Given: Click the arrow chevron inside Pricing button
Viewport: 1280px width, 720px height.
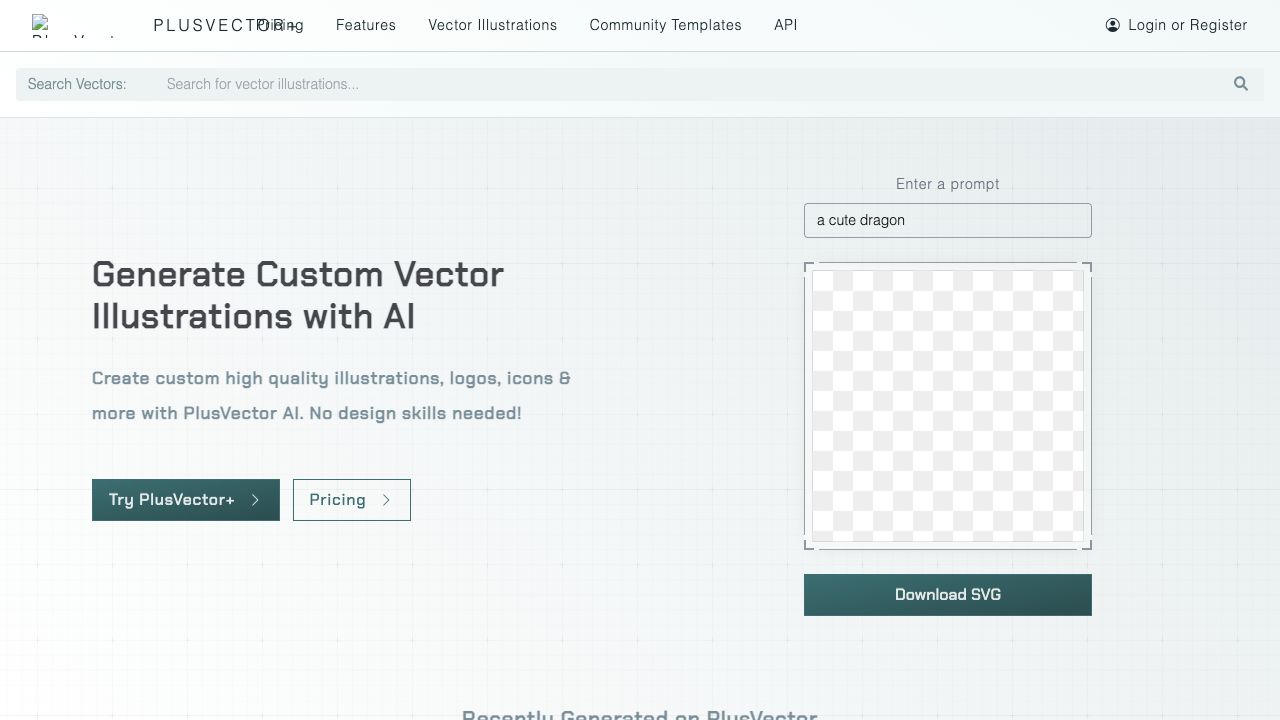Looking at the screenshot, I should click(x=387, y=500).
